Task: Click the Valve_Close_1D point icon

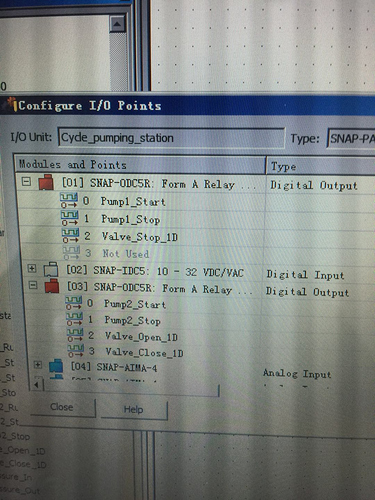Action: [x=76, y=351]
